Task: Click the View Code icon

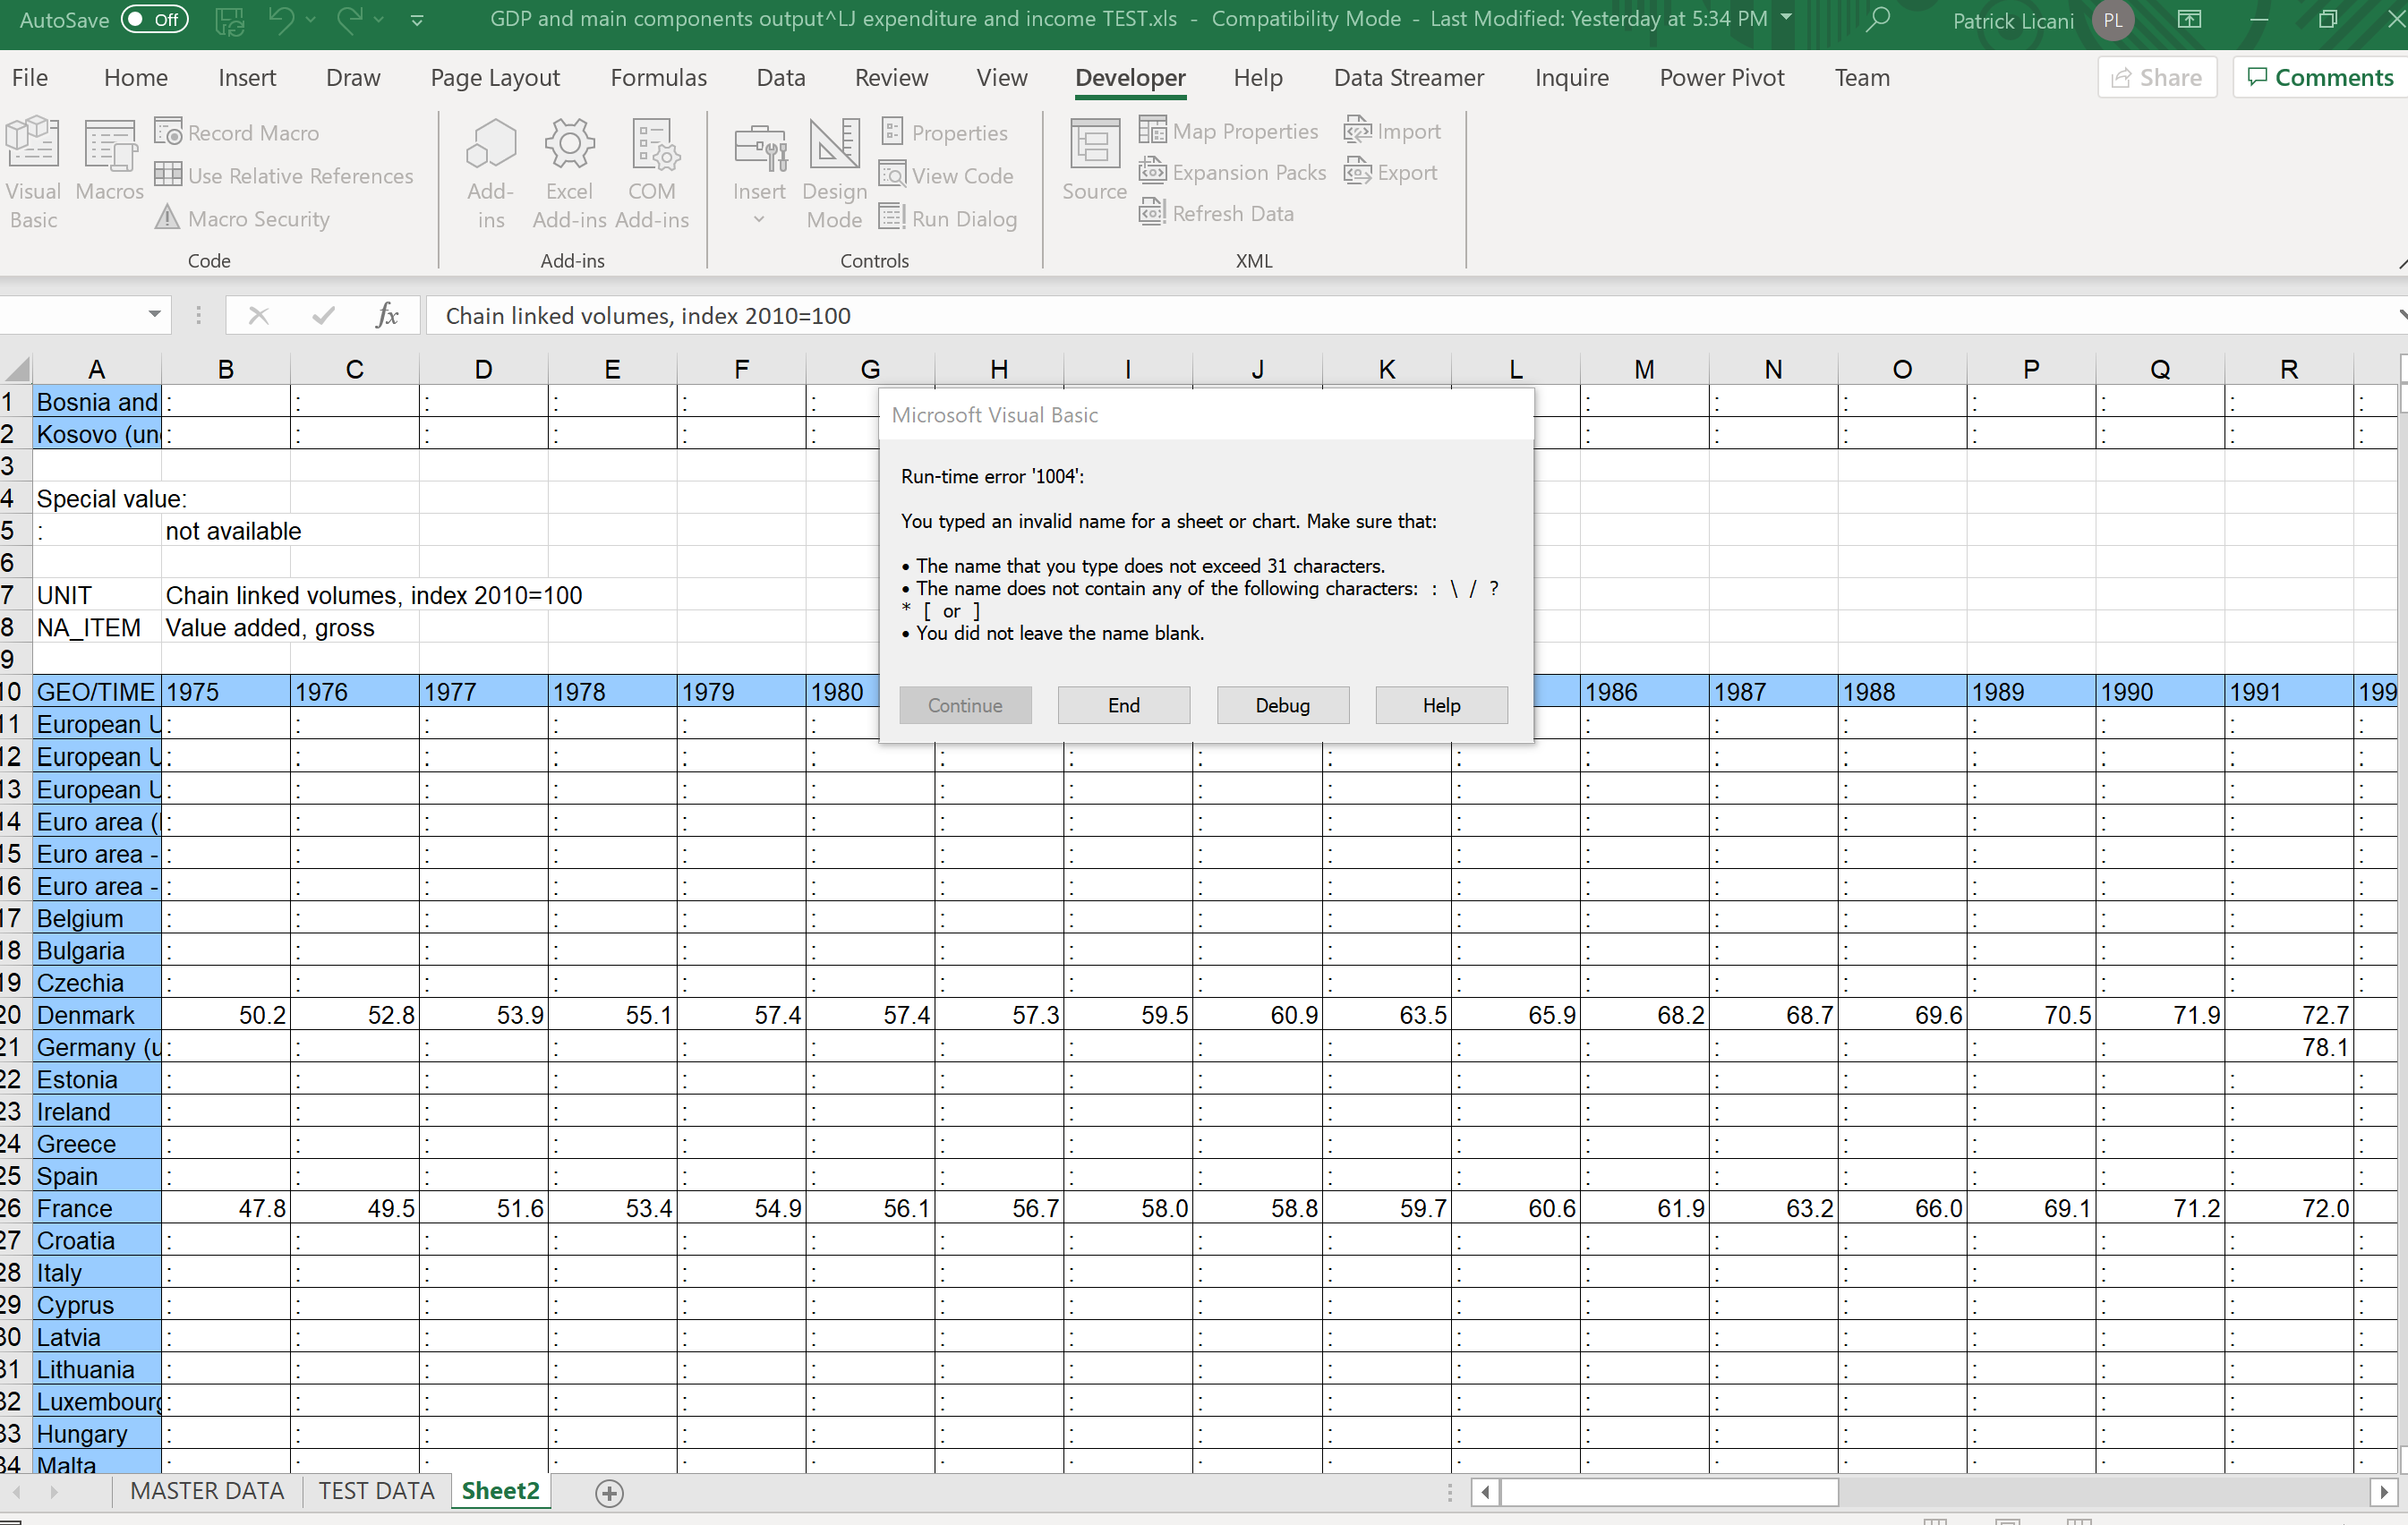Action: click(x=892, y=175)
